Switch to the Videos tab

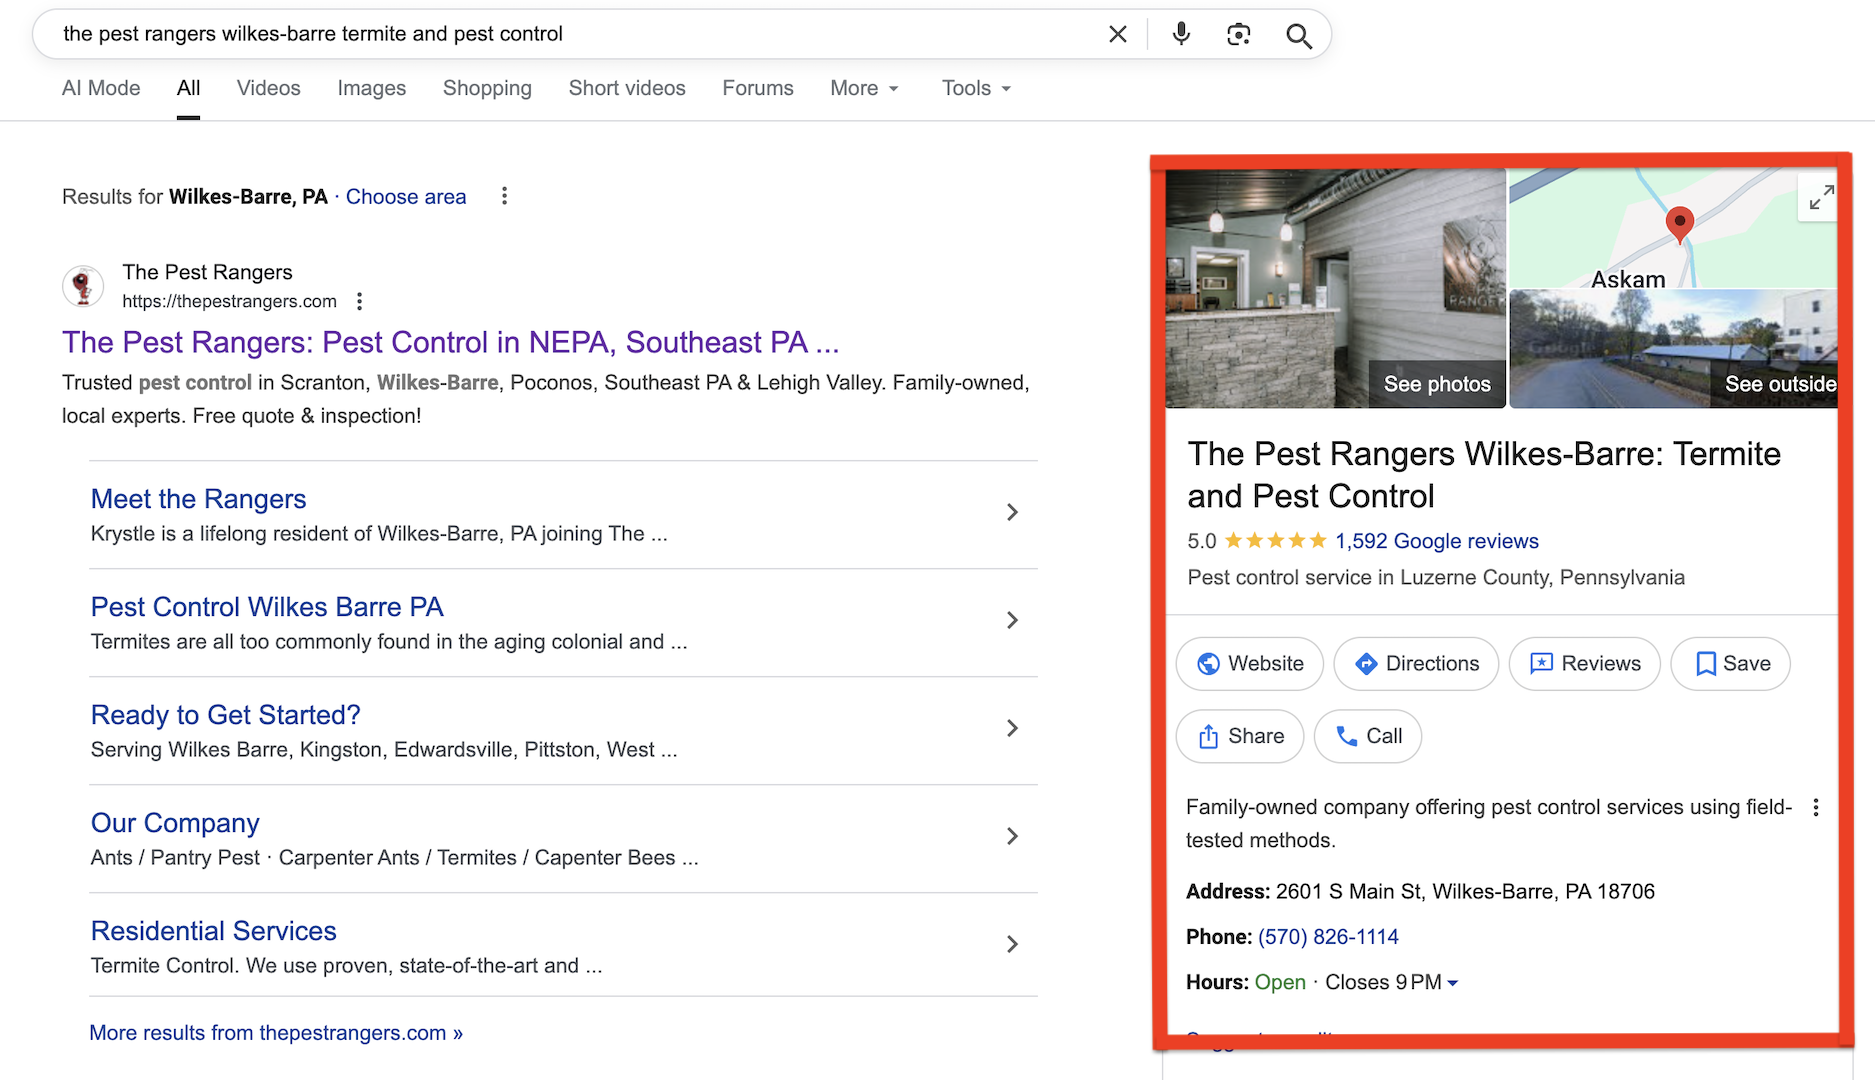pos(267,88)
